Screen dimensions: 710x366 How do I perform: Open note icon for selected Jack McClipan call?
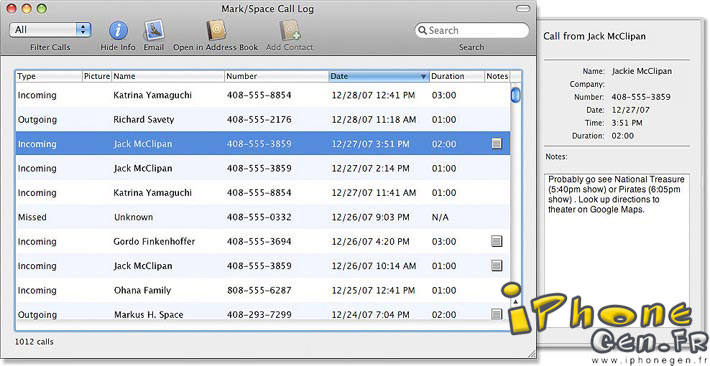click(x=497, y=144)
